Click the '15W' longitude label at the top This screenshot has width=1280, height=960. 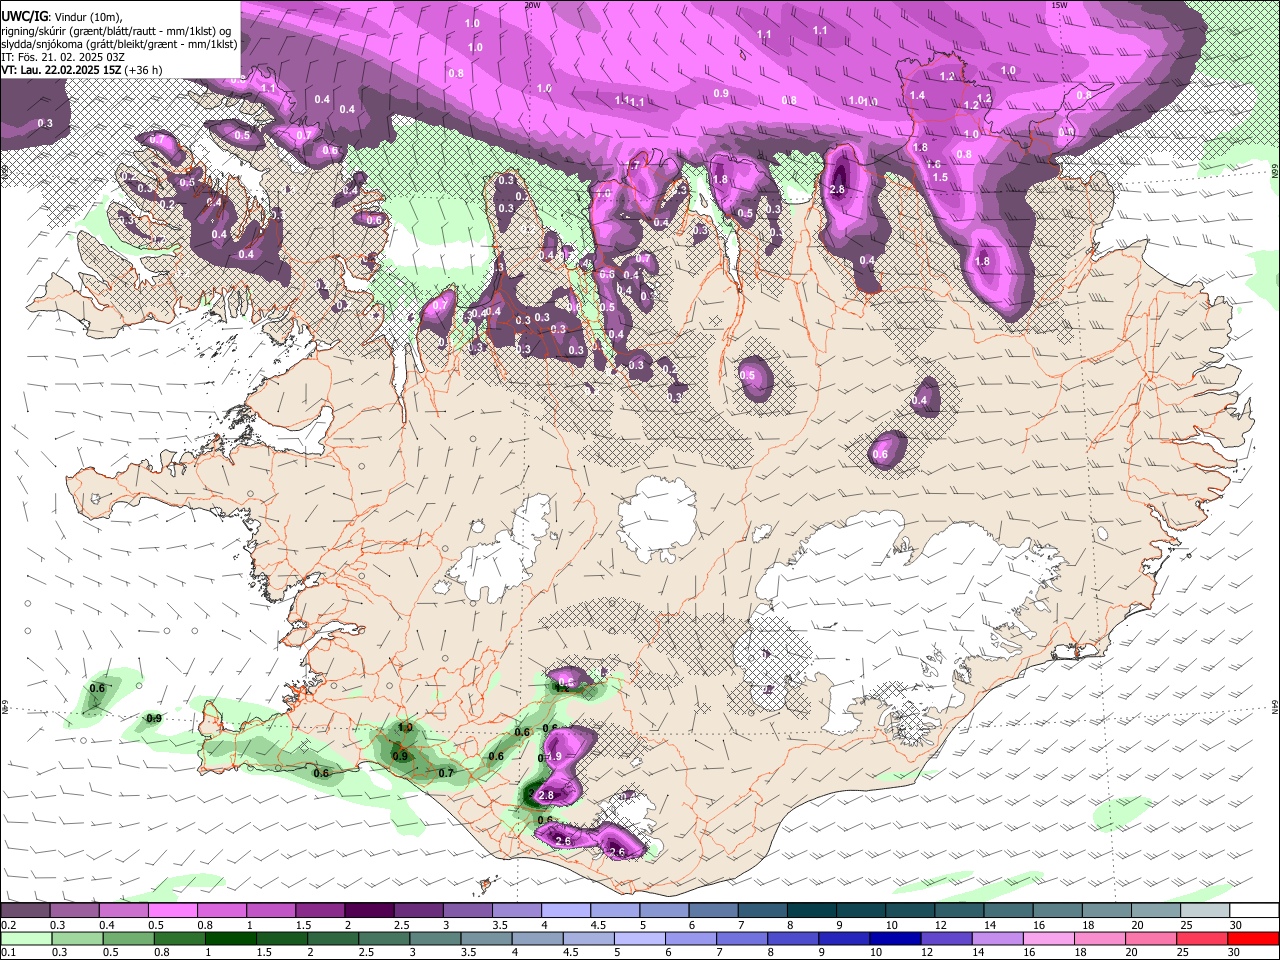click(1059, 5)
